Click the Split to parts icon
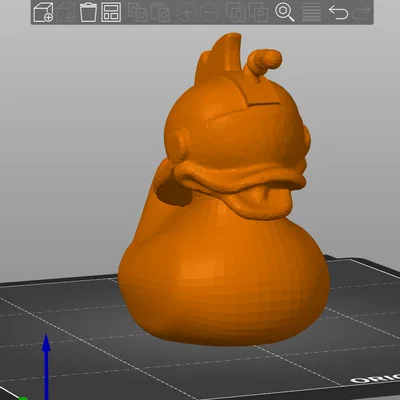 click(x=259, y=12)
